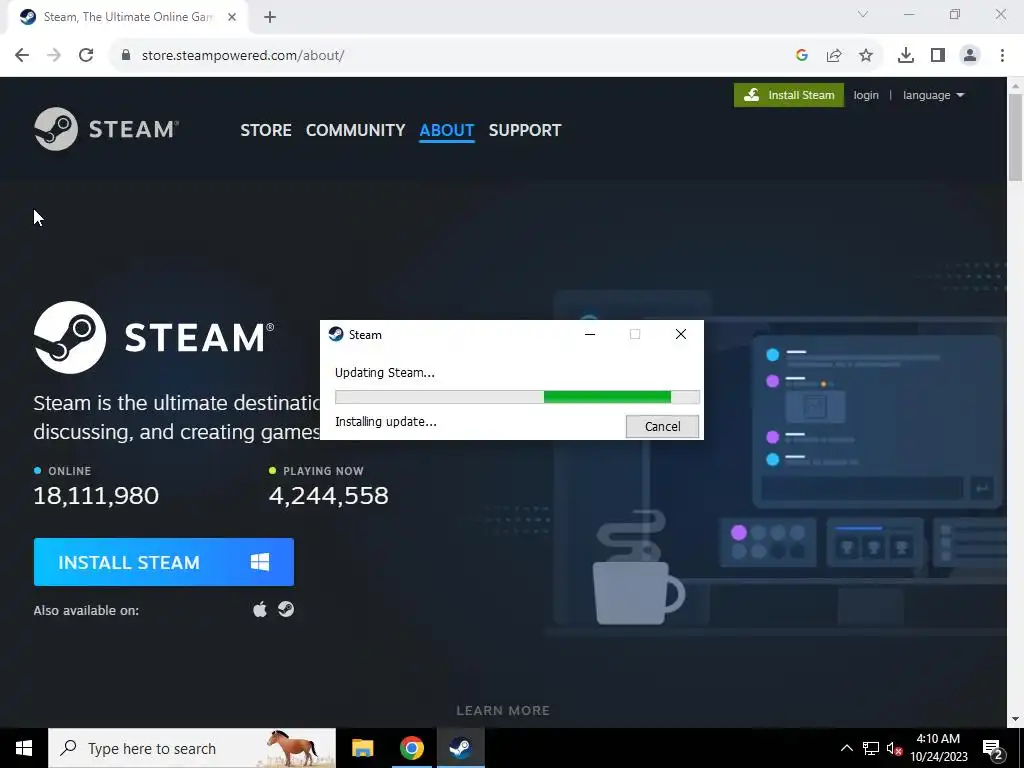Viewport: 1024px width, 768px height.
Task: Reload the page with the refresh icon
Action: [86, 56]
